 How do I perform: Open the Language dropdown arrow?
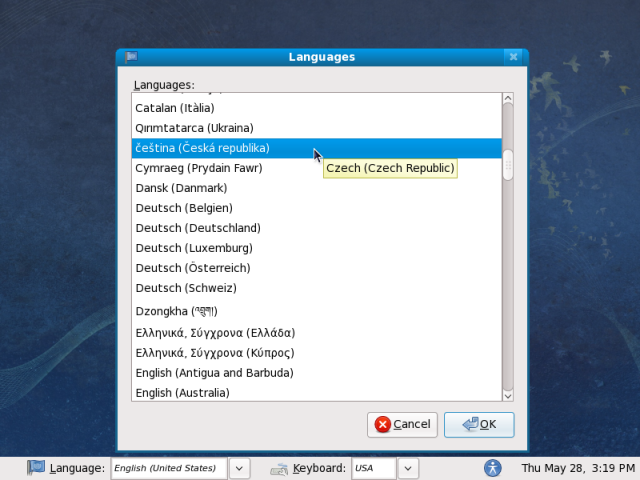pyautogui.click(x=240, y=467)
